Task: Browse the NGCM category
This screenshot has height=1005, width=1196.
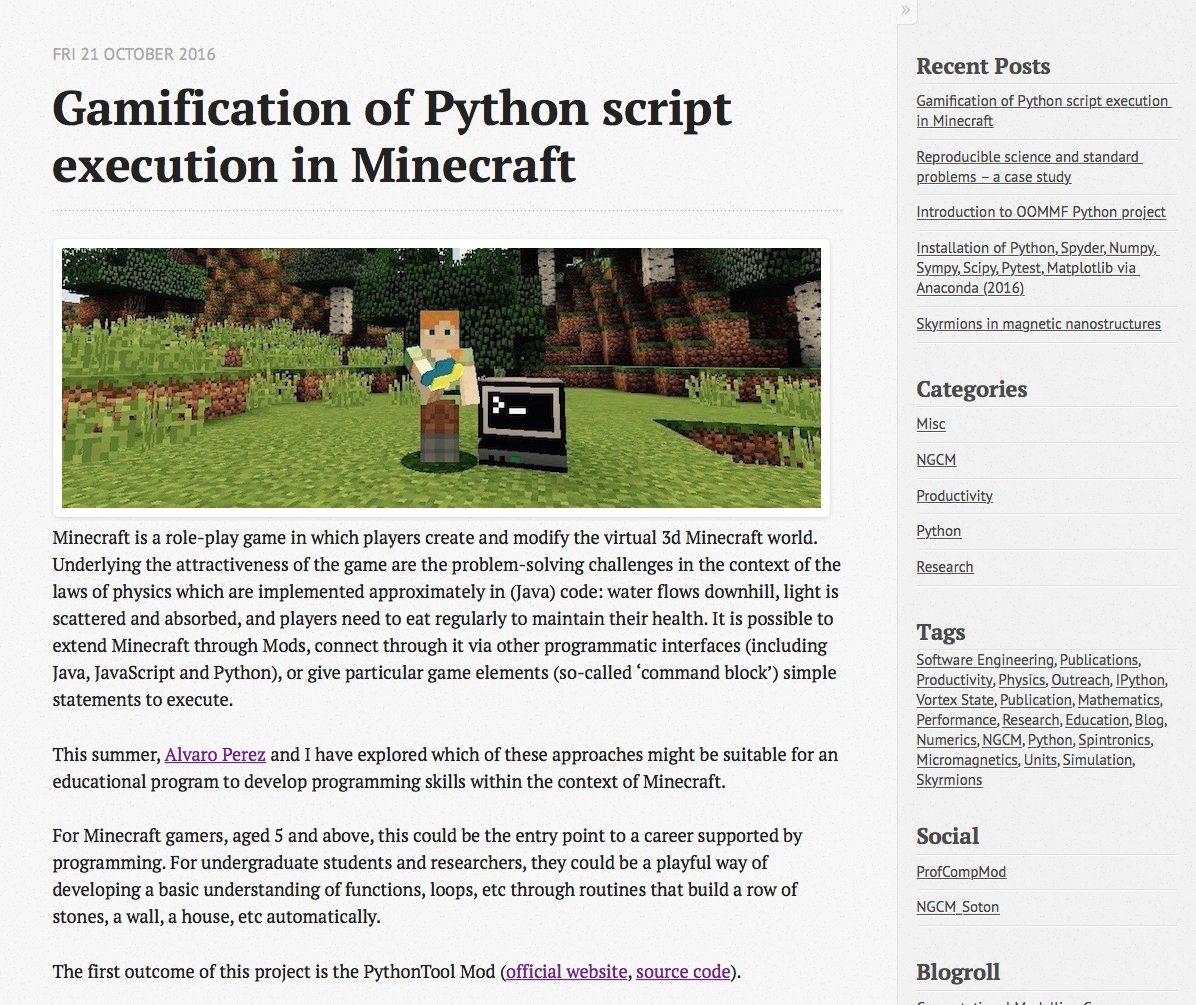Action: 936,460
